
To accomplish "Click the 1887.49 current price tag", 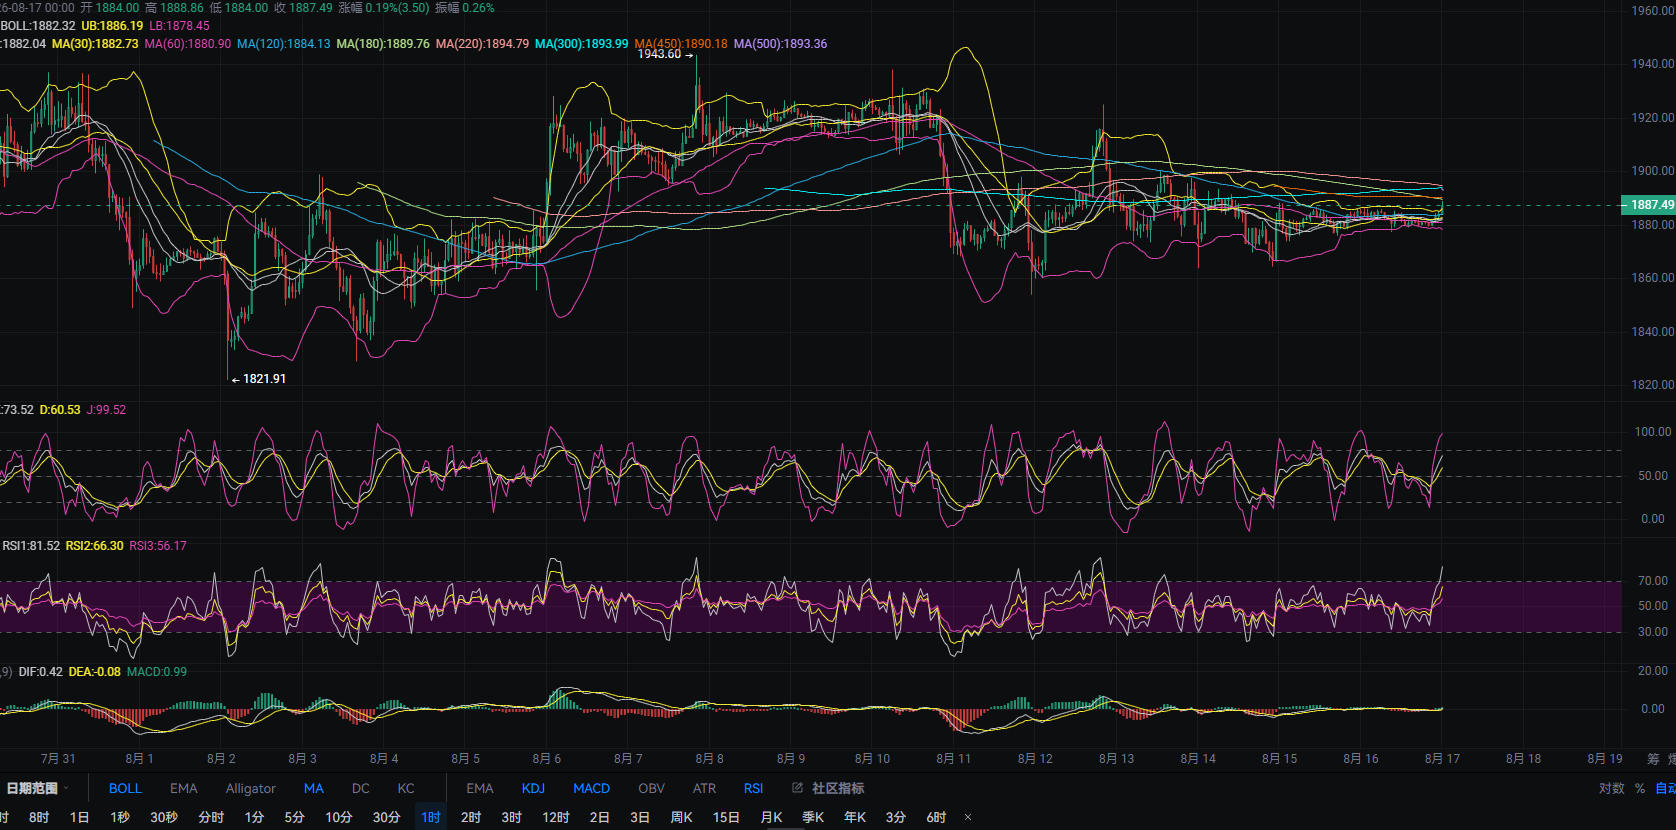I will [1648, 205].
